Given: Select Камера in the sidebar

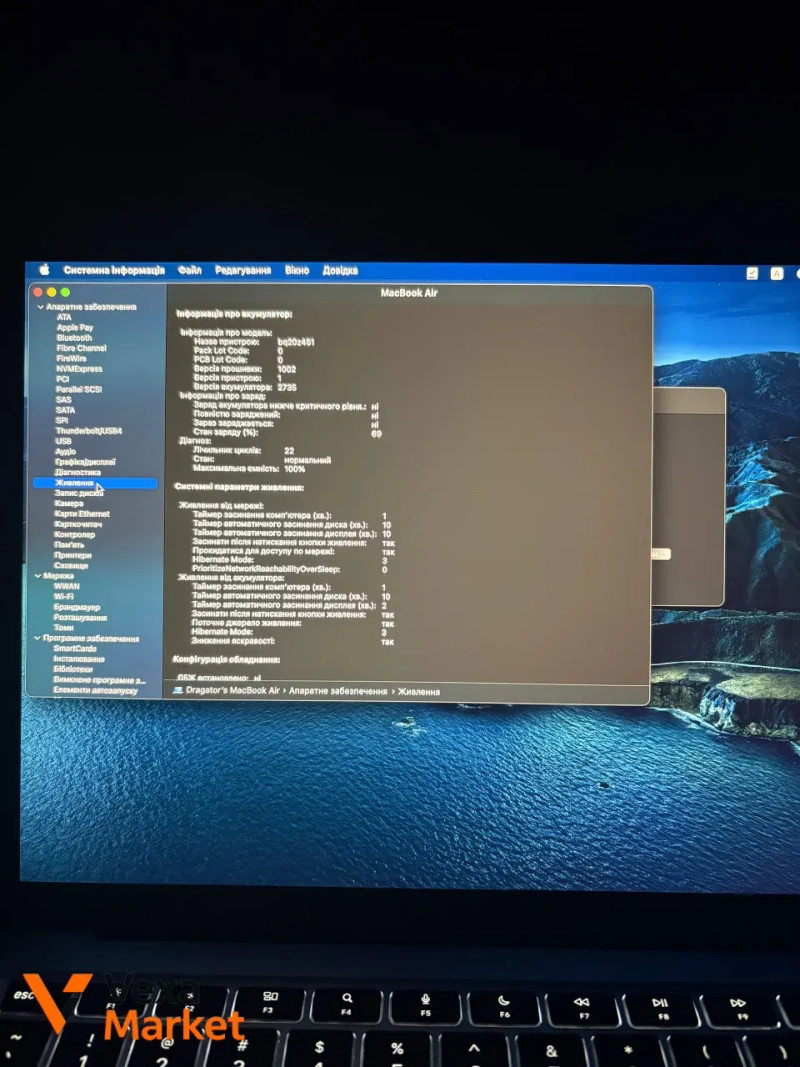Looking at the screenshot, I should click(69, 504).
